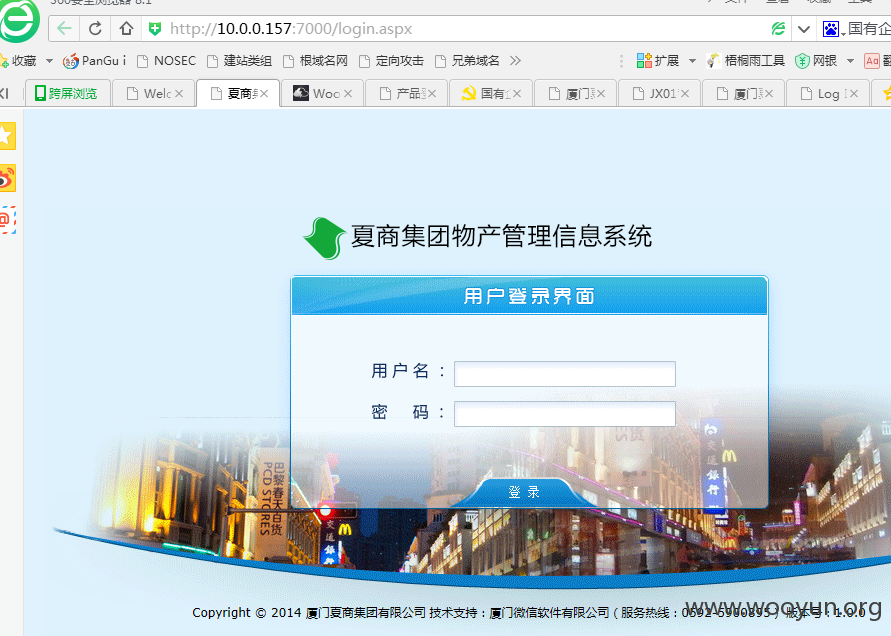Click the browser back arrow
The image size is (891, 636).
tap(64, 28)
